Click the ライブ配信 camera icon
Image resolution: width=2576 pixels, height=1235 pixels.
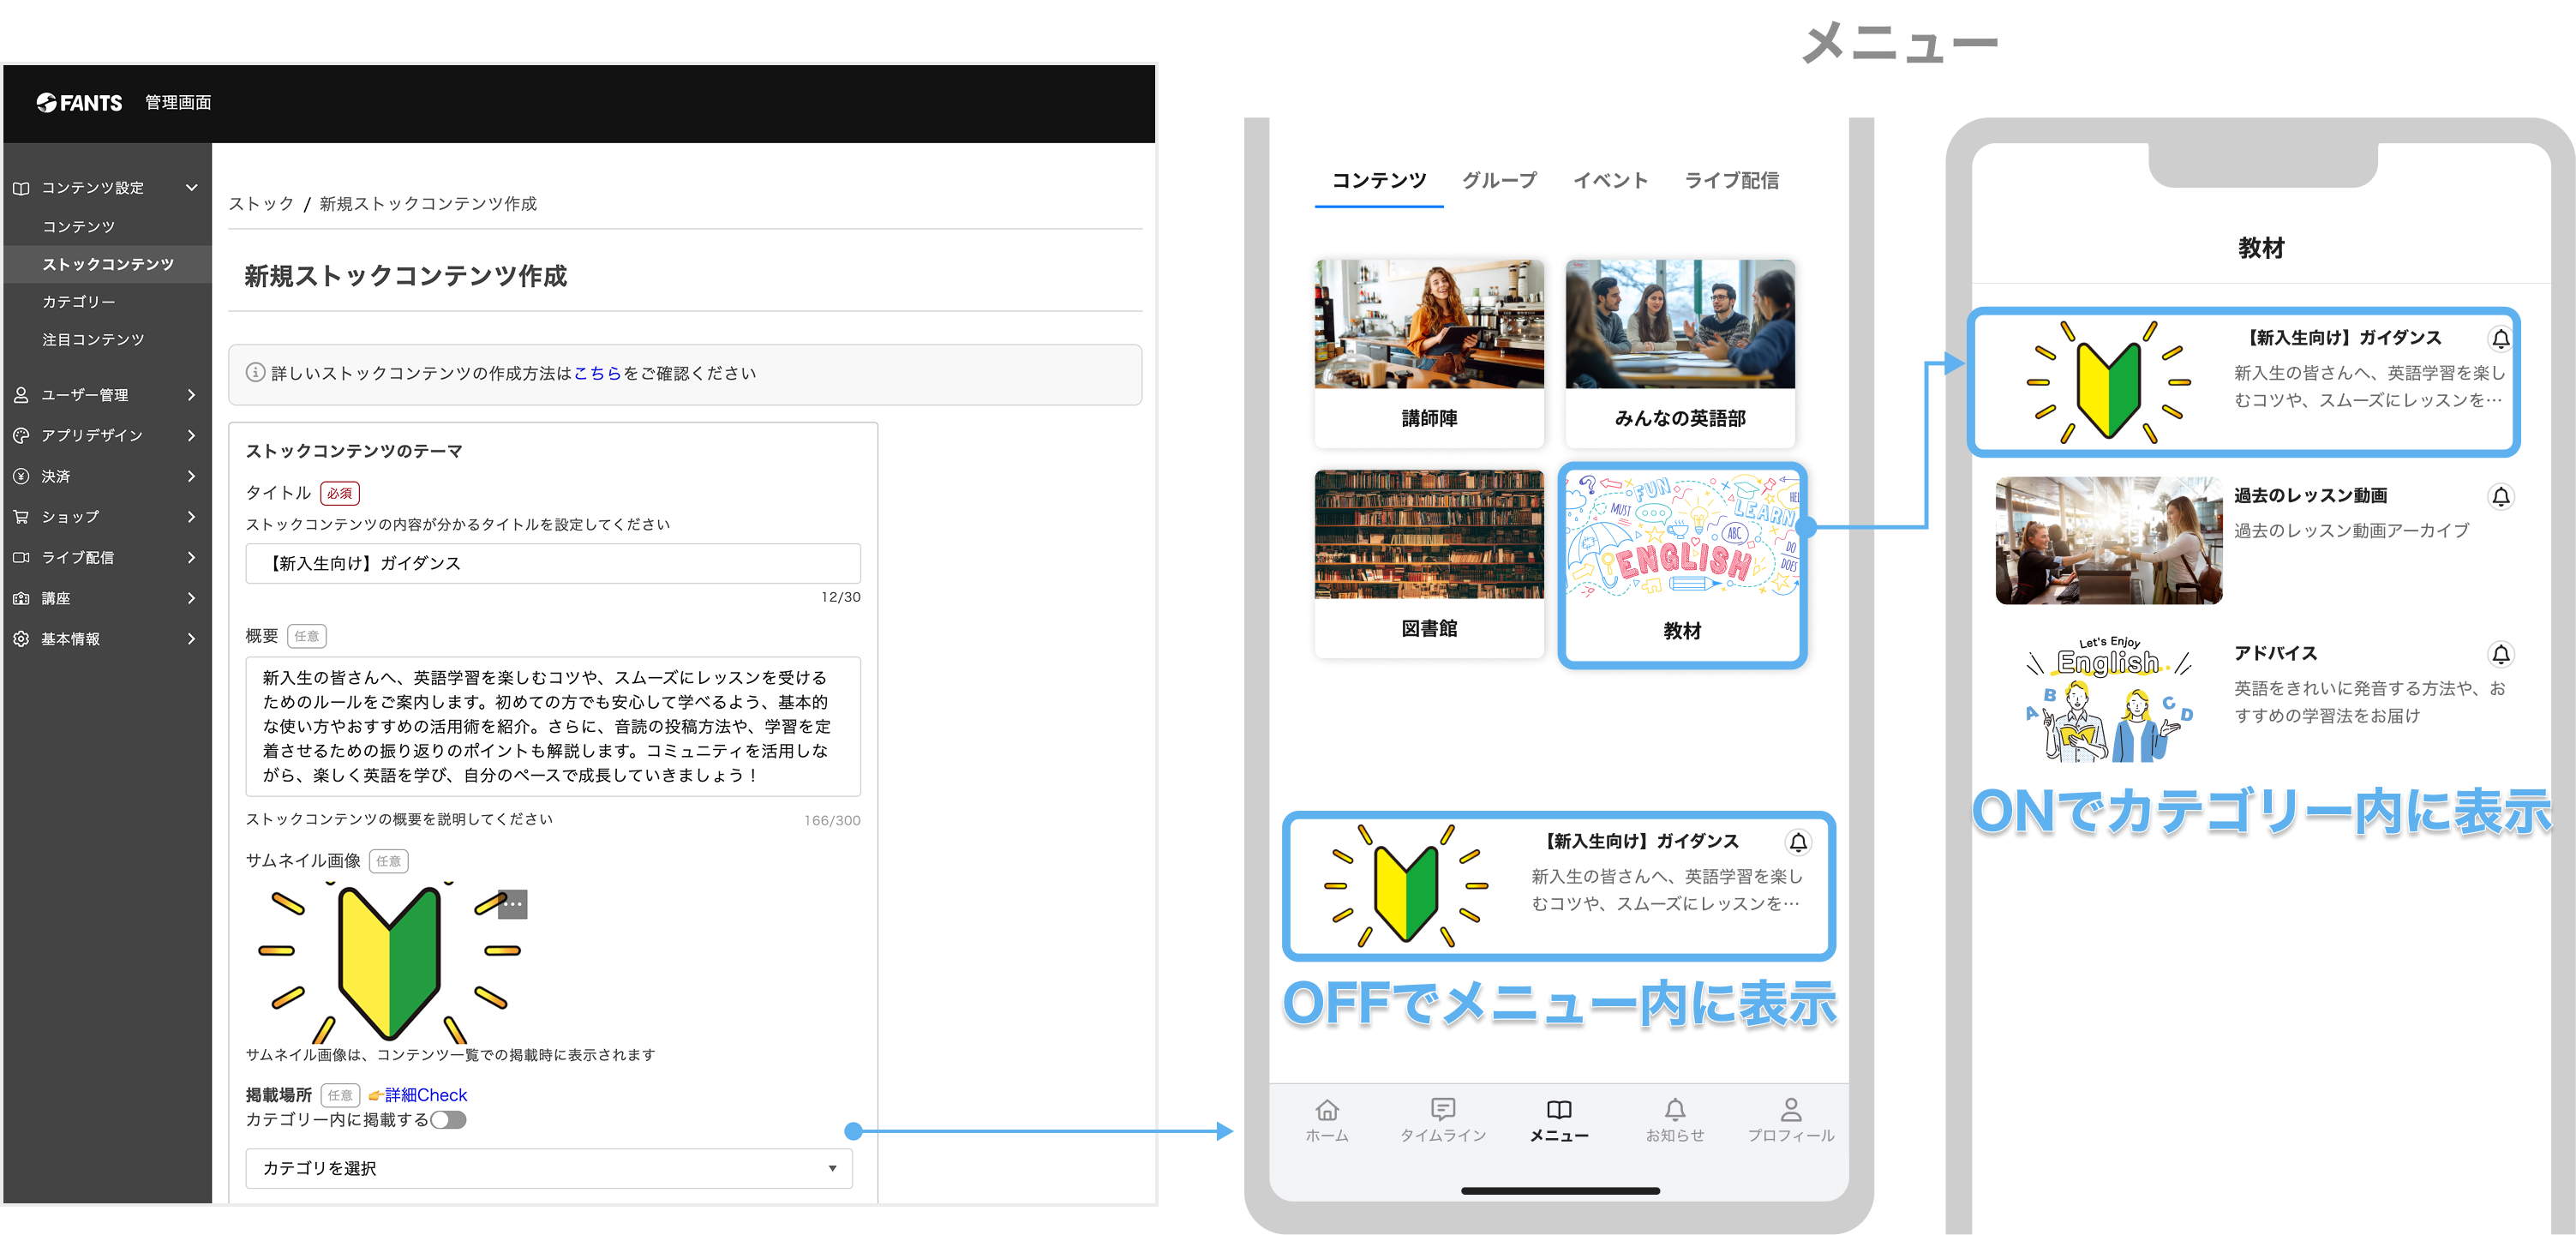(21, 557)
